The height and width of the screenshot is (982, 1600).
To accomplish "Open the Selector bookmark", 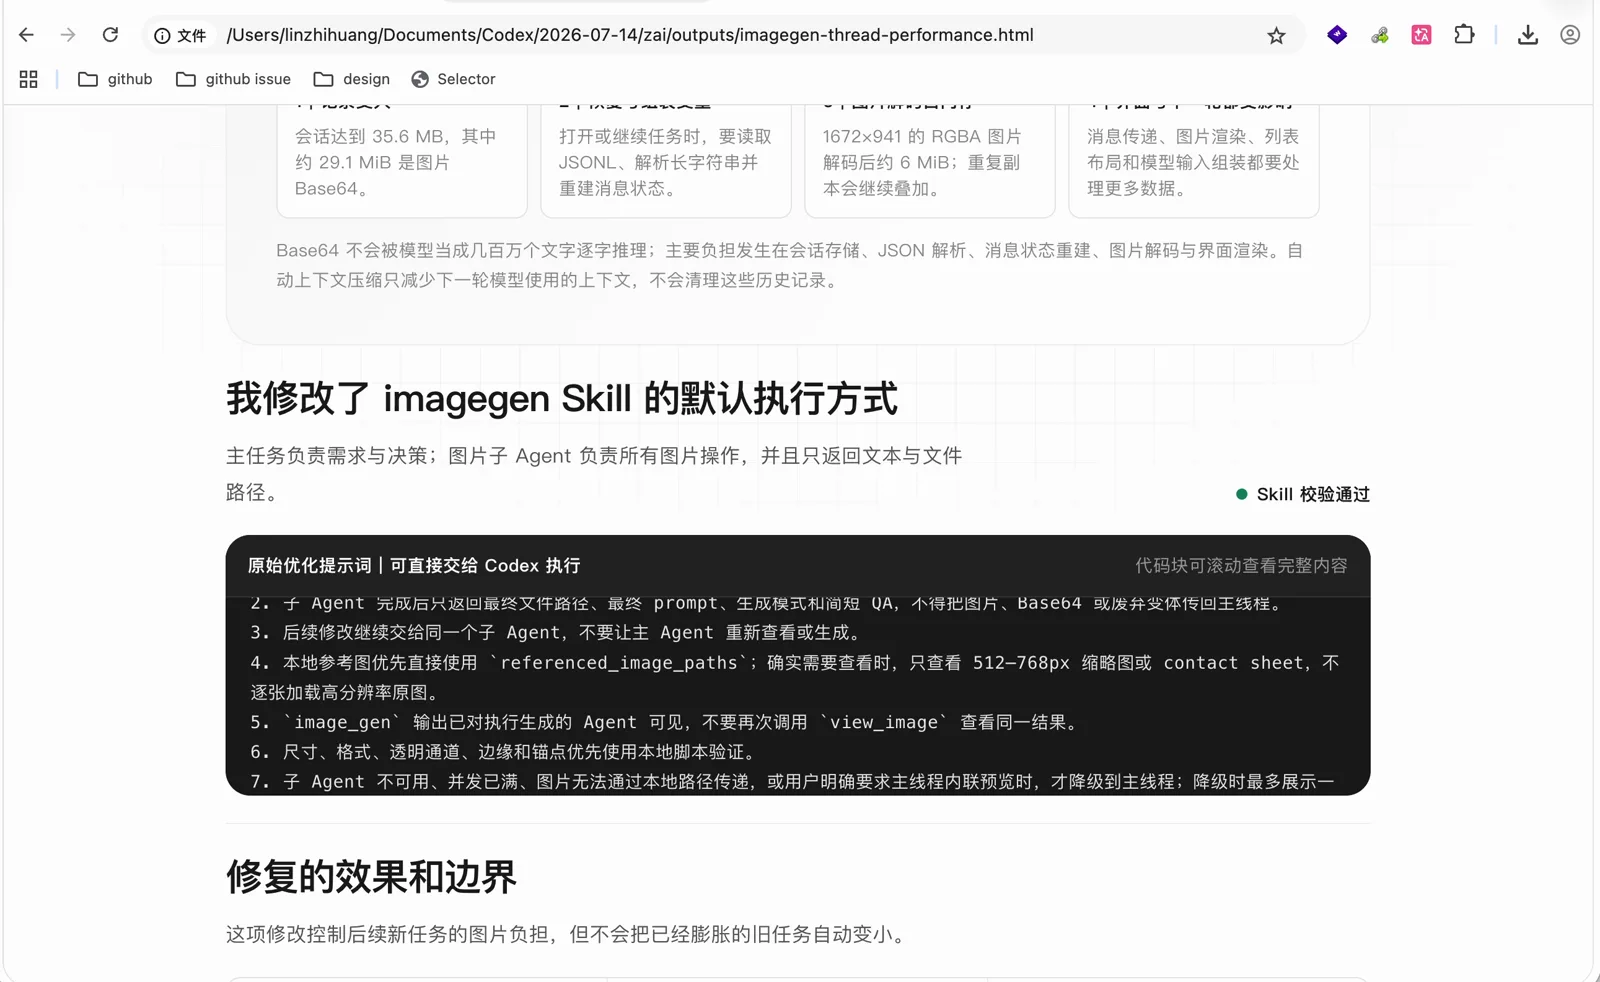I will 453,79.
